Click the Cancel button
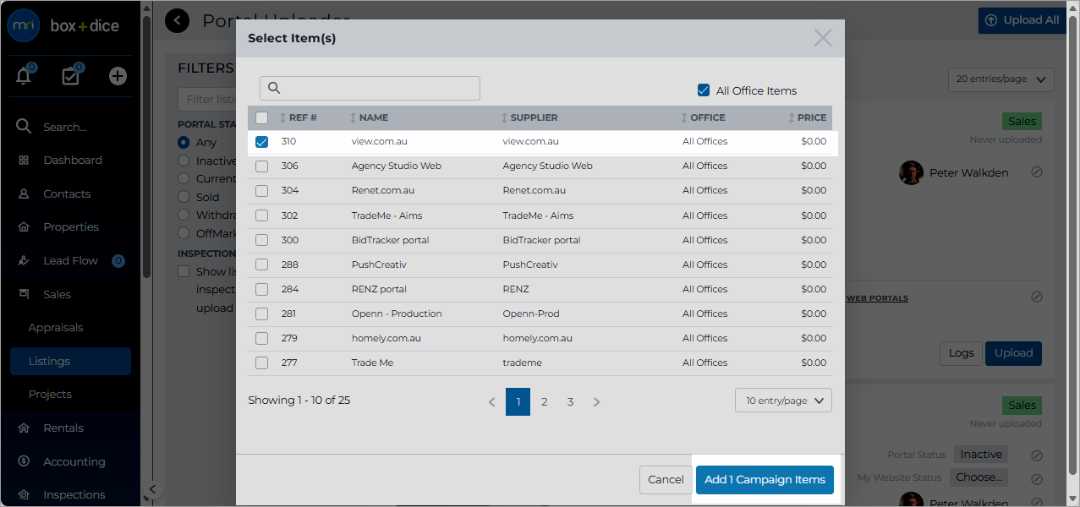Image resolution: width=1080 pixels, height=507 pixels. click(x=665, y=480)
